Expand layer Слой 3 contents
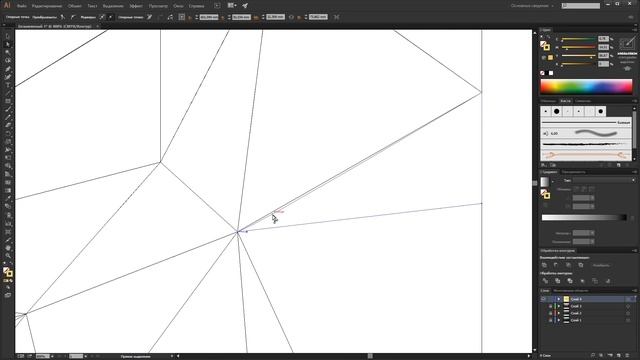Image resolution: width=640 pixels, height=360 pixels. click(x=559, y=306)
